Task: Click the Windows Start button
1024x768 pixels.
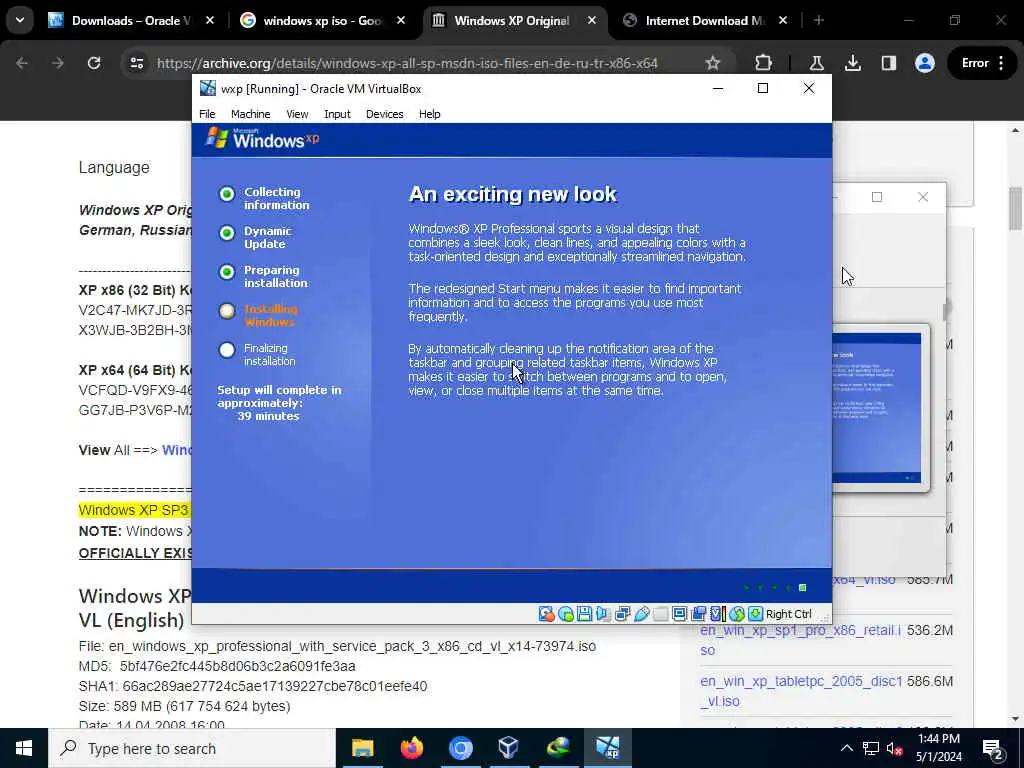Action: click(x=24, y=748)
